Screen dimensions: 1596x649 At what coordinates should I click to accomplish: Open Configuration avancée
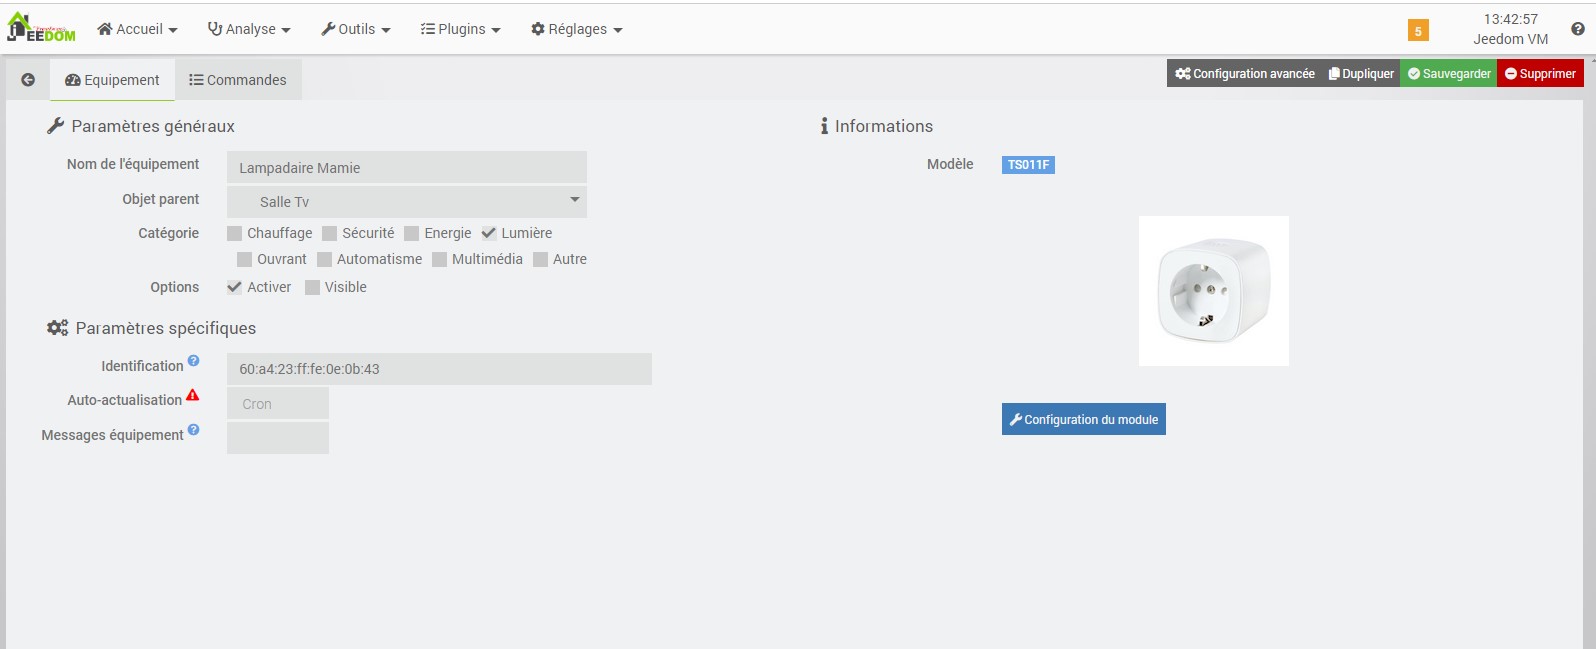1244,73
